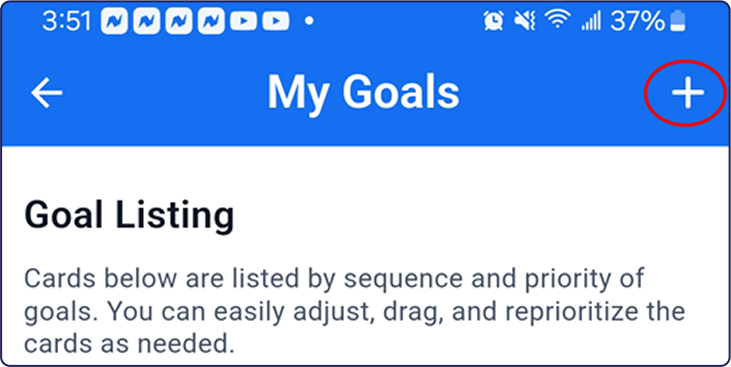Viewport: 731px width, 367px height.
Task: Tap the third of four identical notification icons
Action: (179, 21)
